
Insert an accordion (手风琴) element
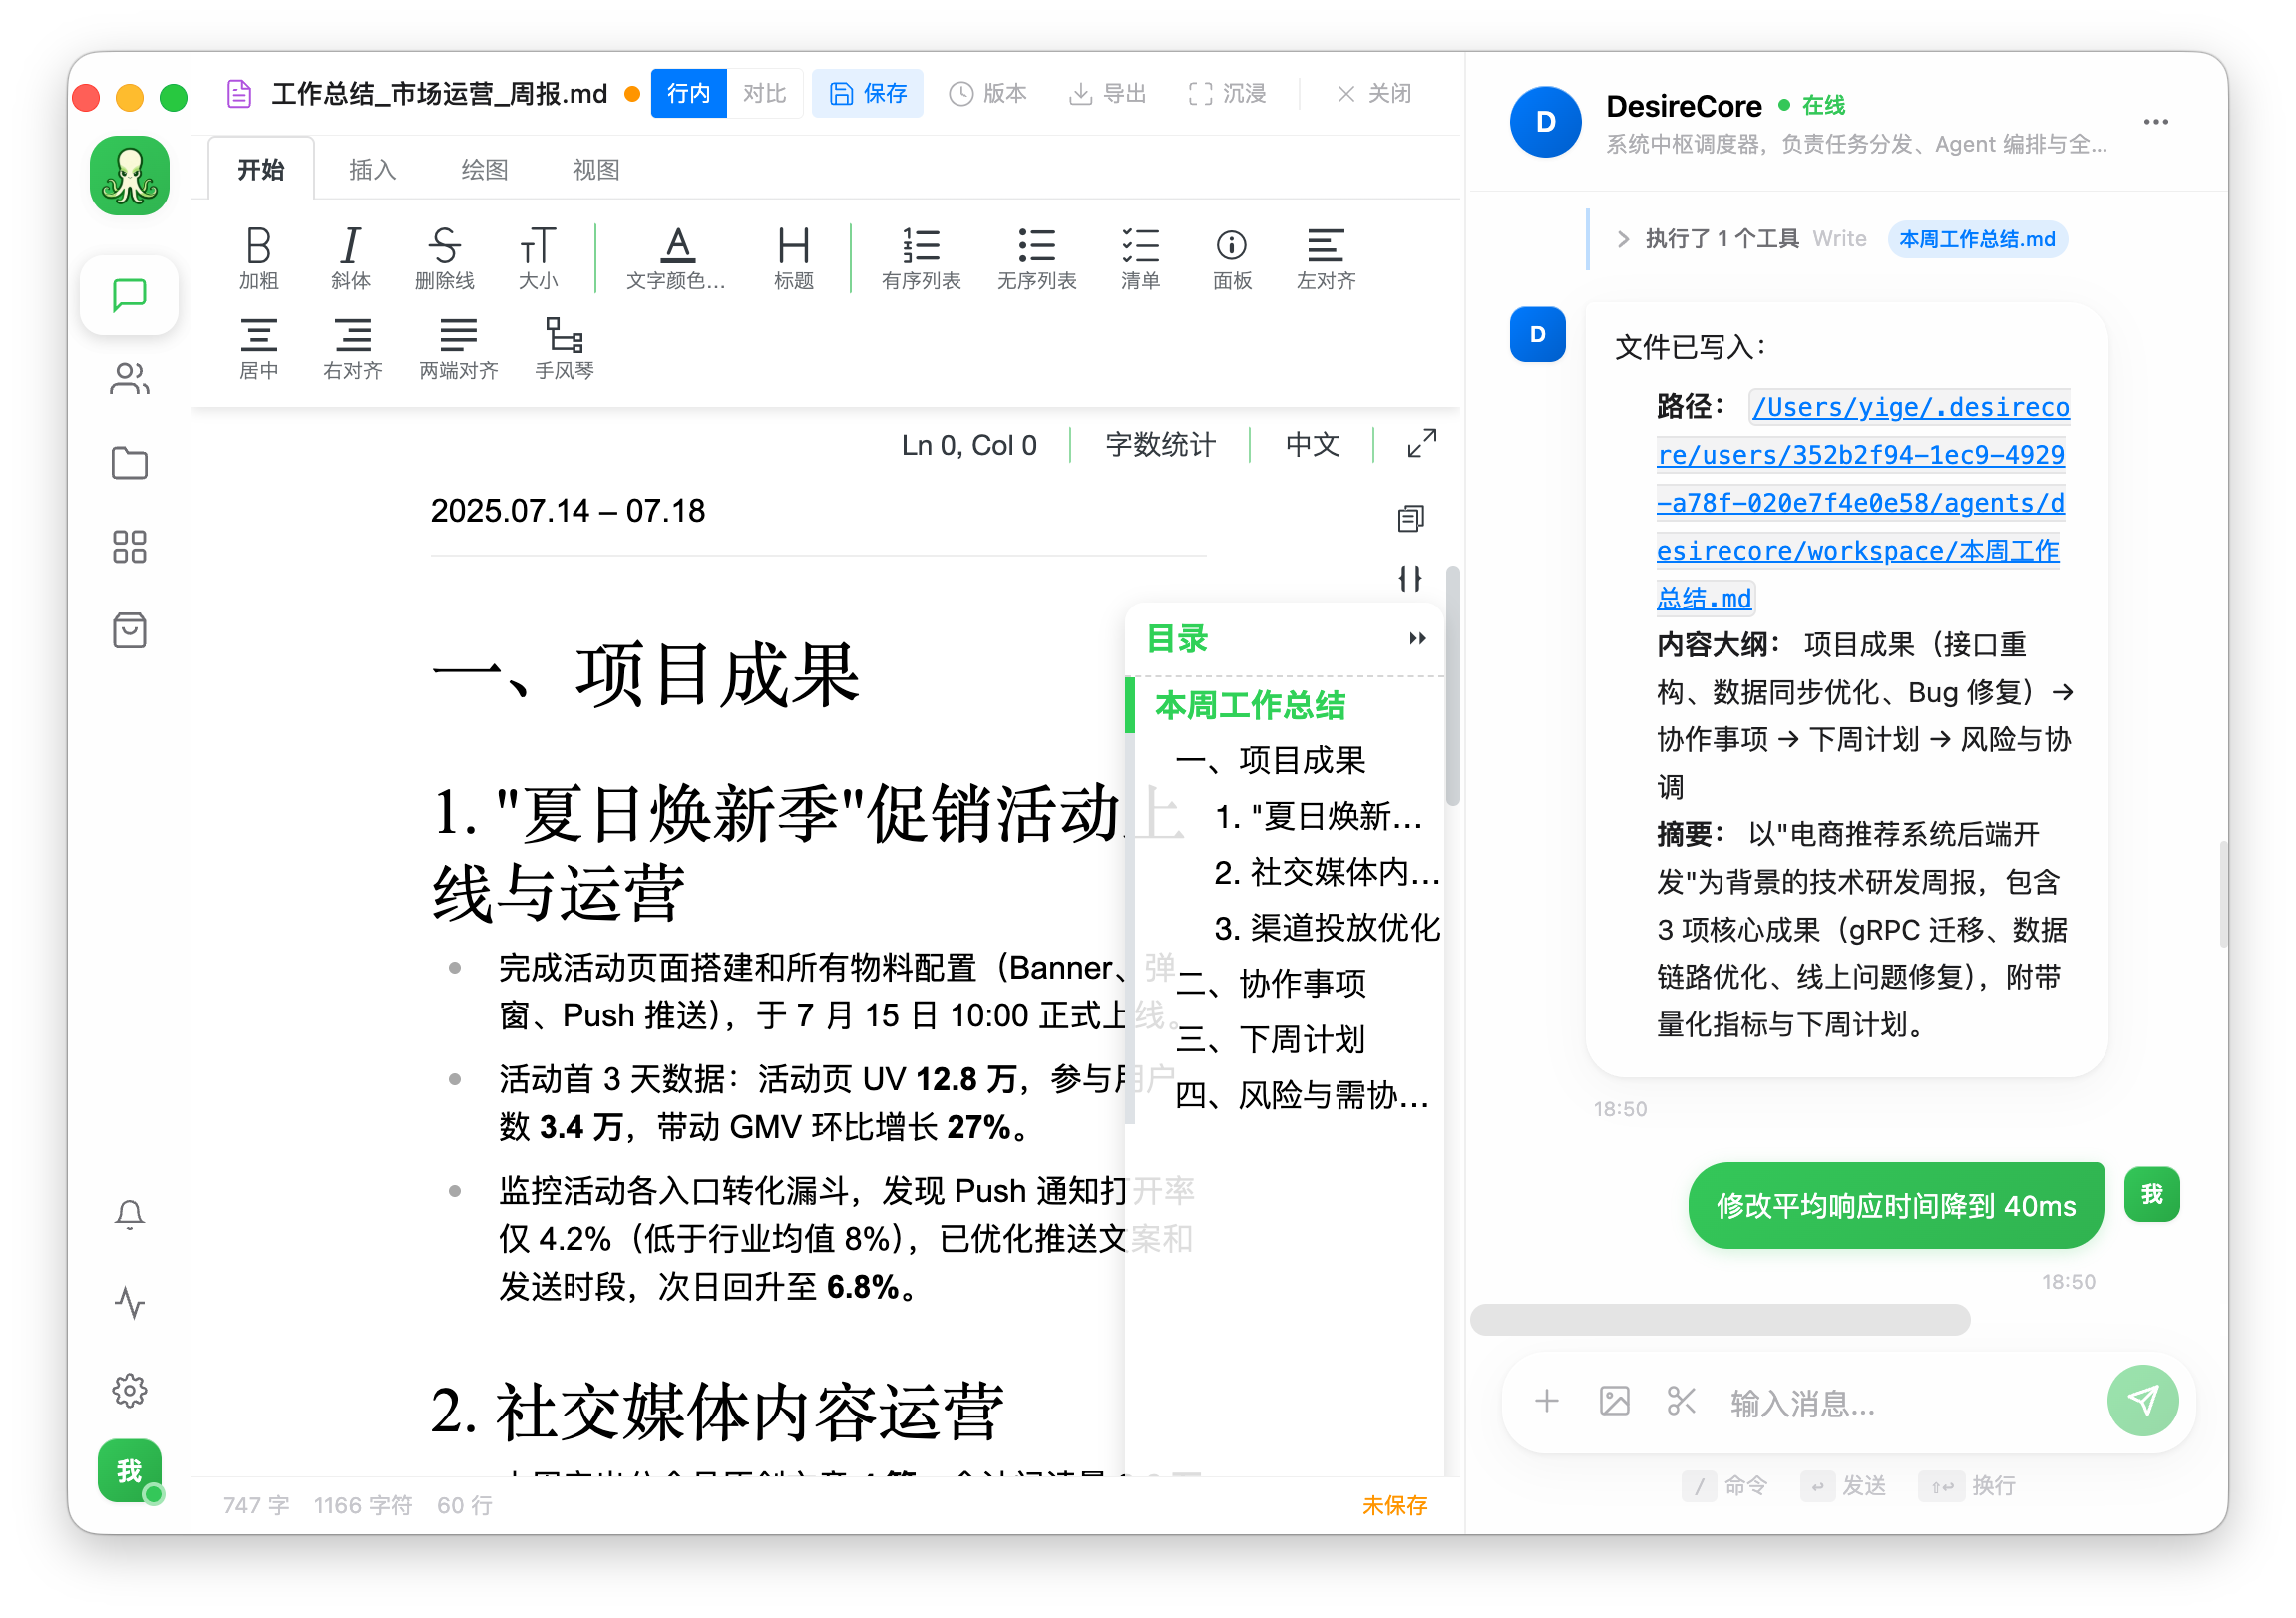pyautogui.click(x=563, y=347)
